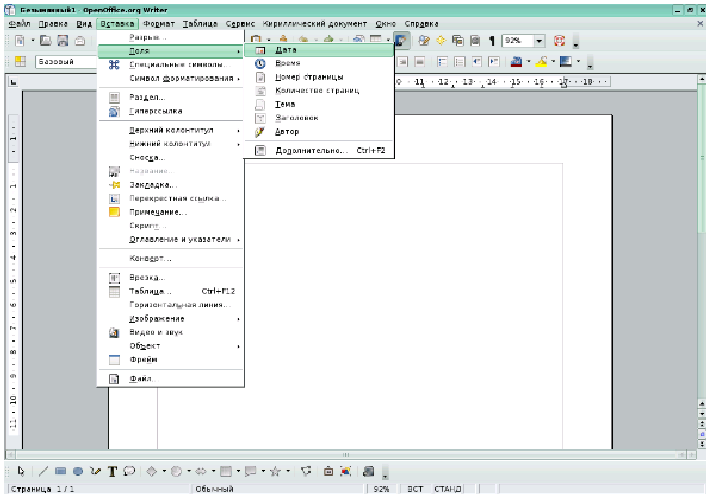
Task: Choose Специальные символы... menu entry
Action: pyautogui.click(x=171, y=64)
